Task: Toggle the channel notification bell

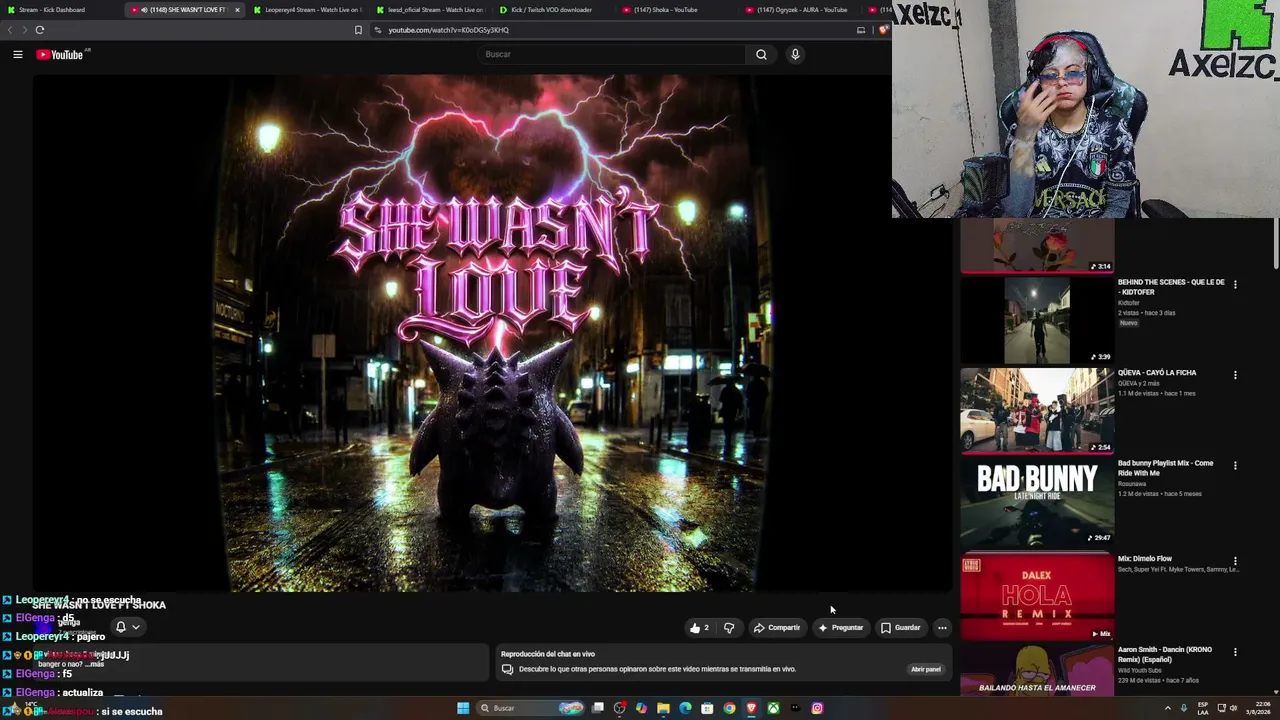Action: pyautogui.click(x=121, y=627)
